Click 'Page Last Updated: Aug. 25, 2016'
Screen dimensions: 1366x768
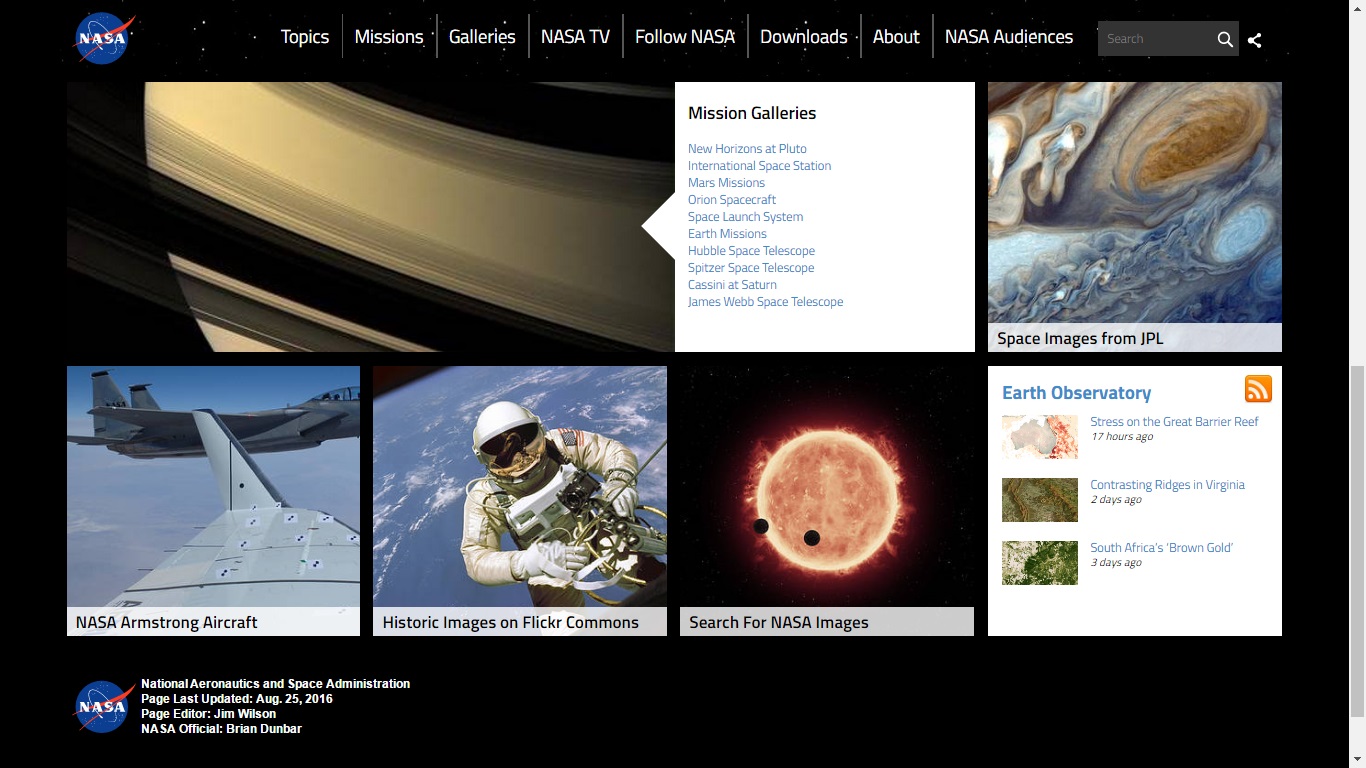[237, 699]
